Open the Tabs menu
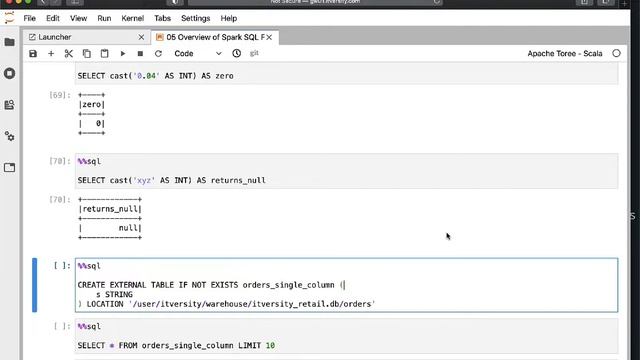Screen dimensions: 640x360 click(162, 18)
